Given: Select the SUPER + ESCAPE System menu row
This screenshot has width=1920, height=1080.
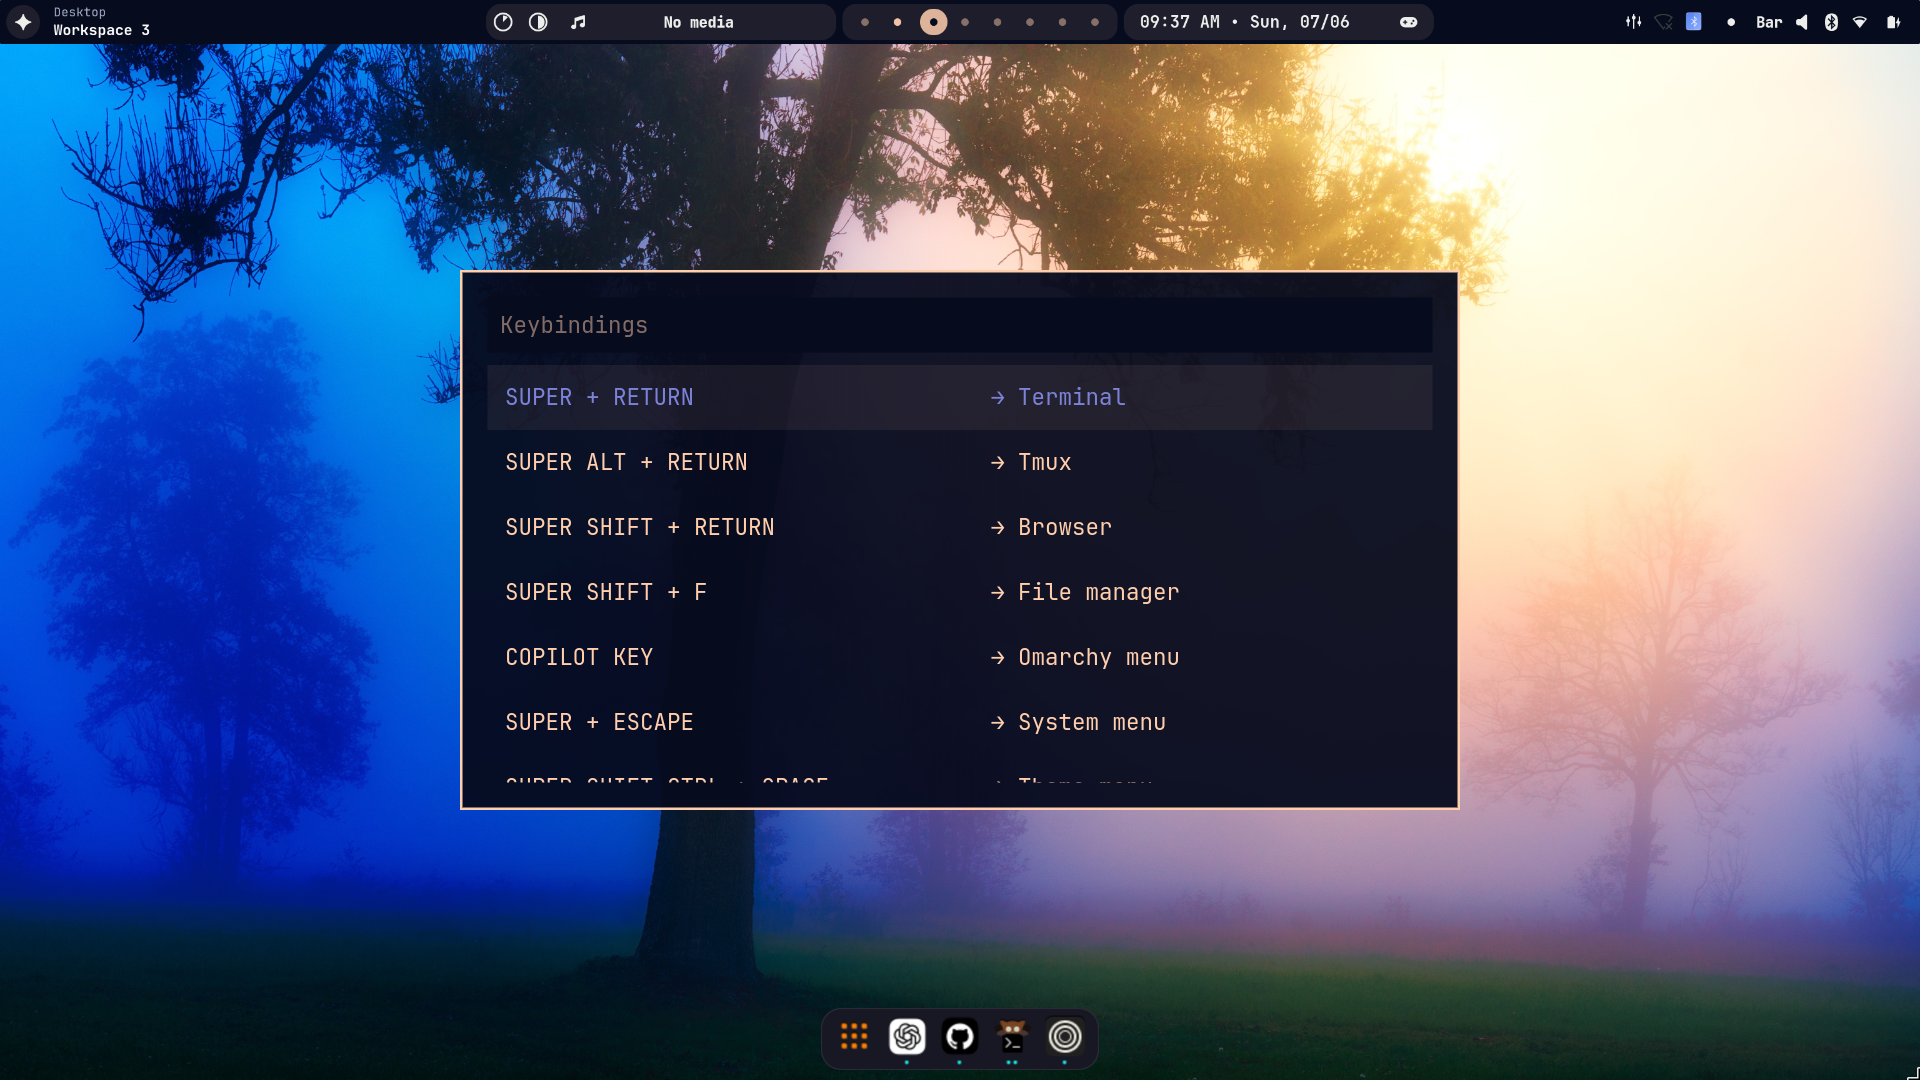Looking at the screenshot, I should click(959, 722).
